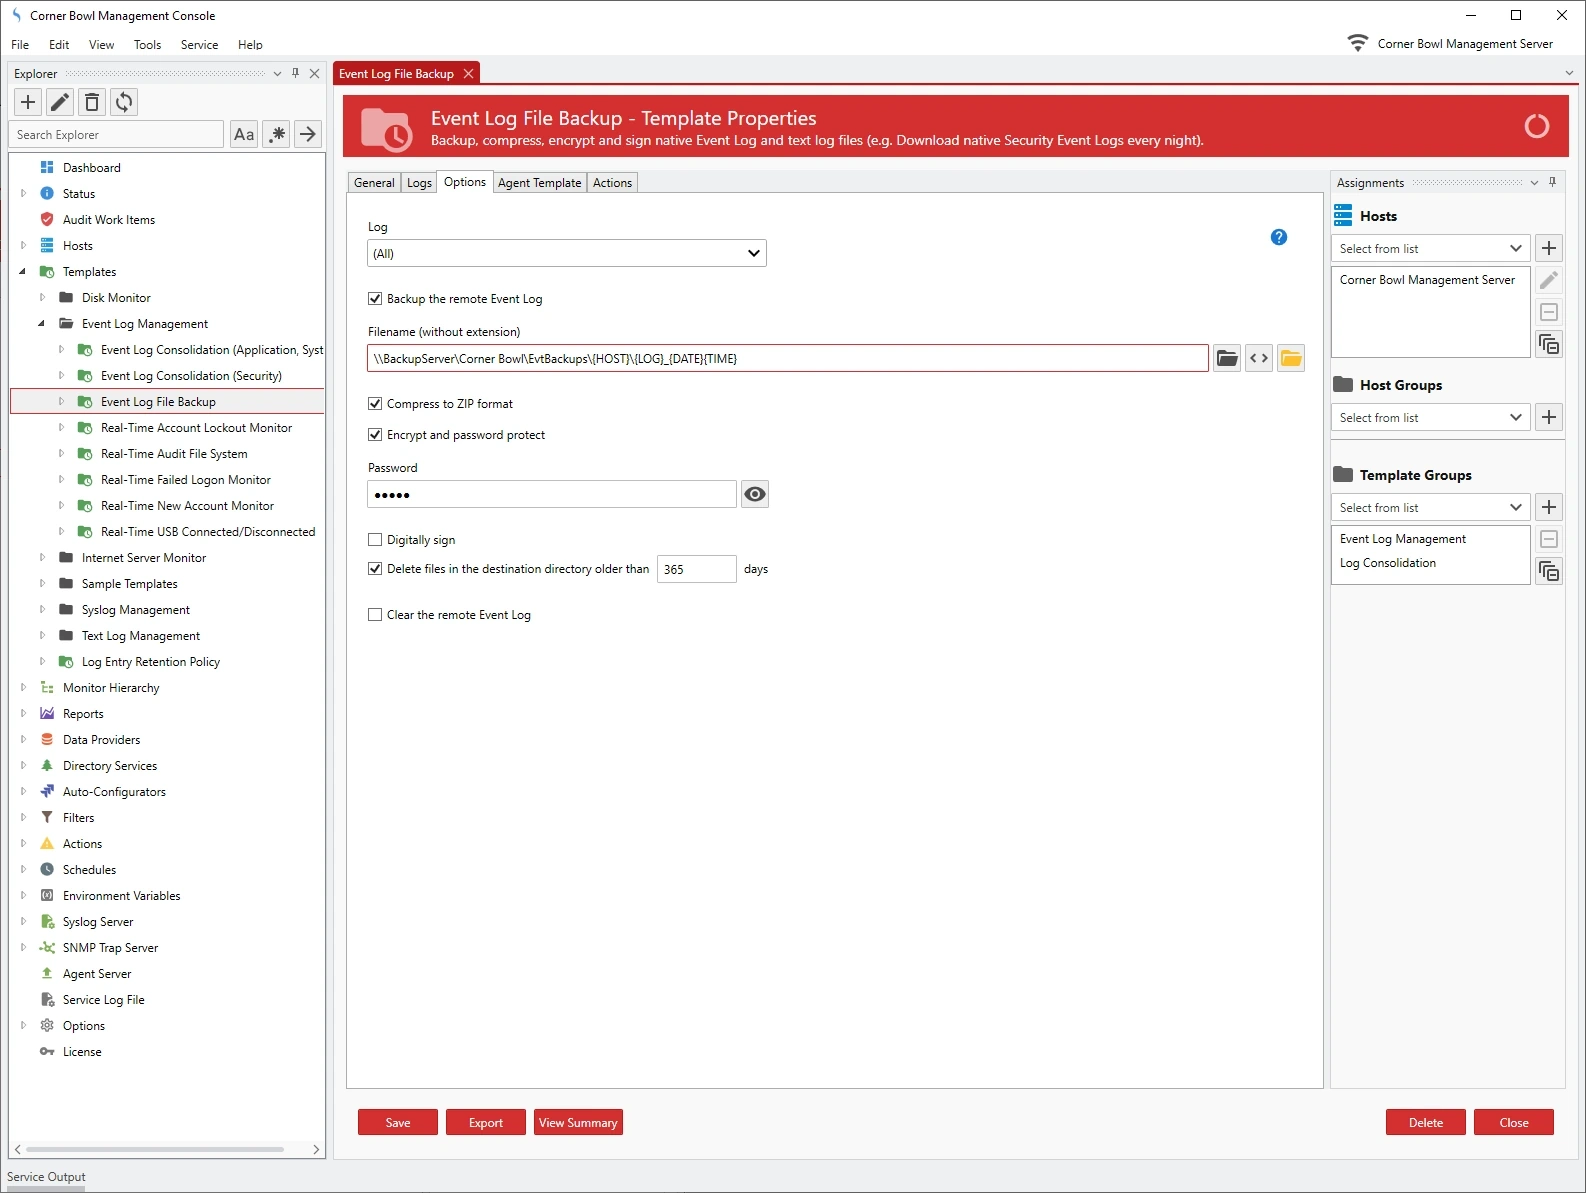Click the edit pencil icon in Explorer toolbar

click(60, 102)
